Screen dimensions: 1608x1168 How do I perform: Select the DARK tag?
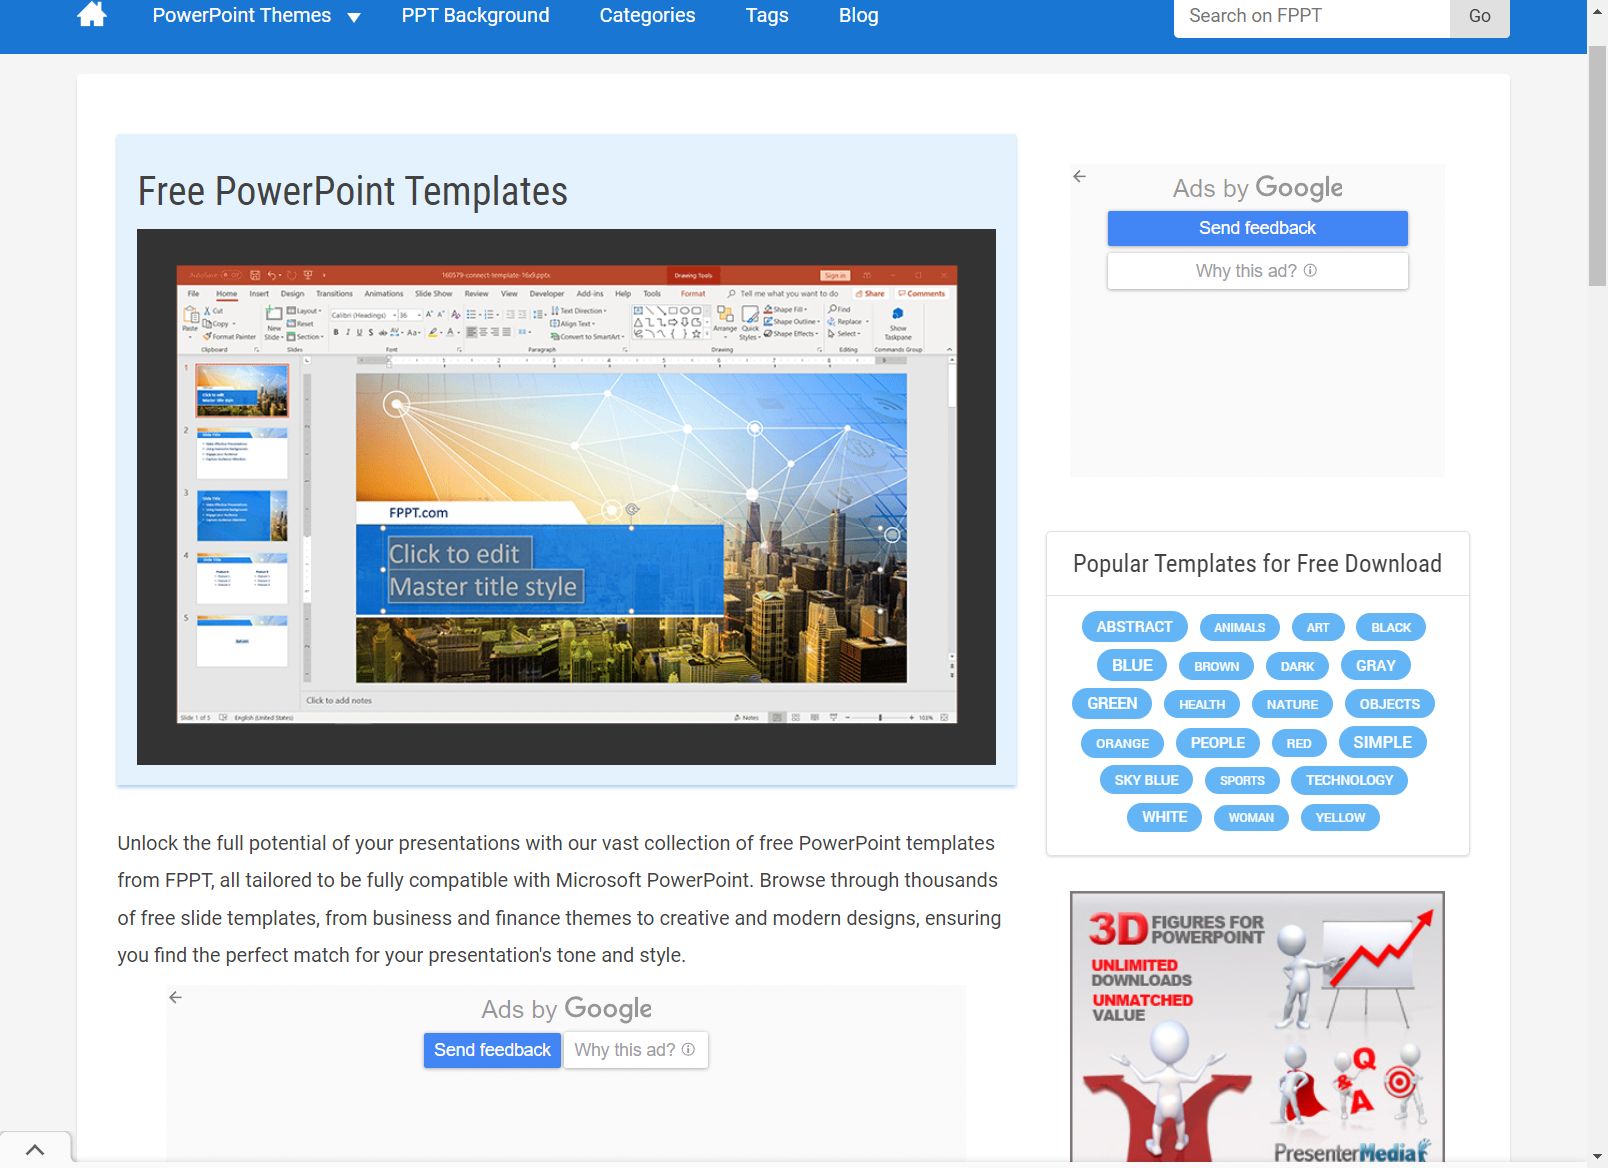(x=1297, y=667)
